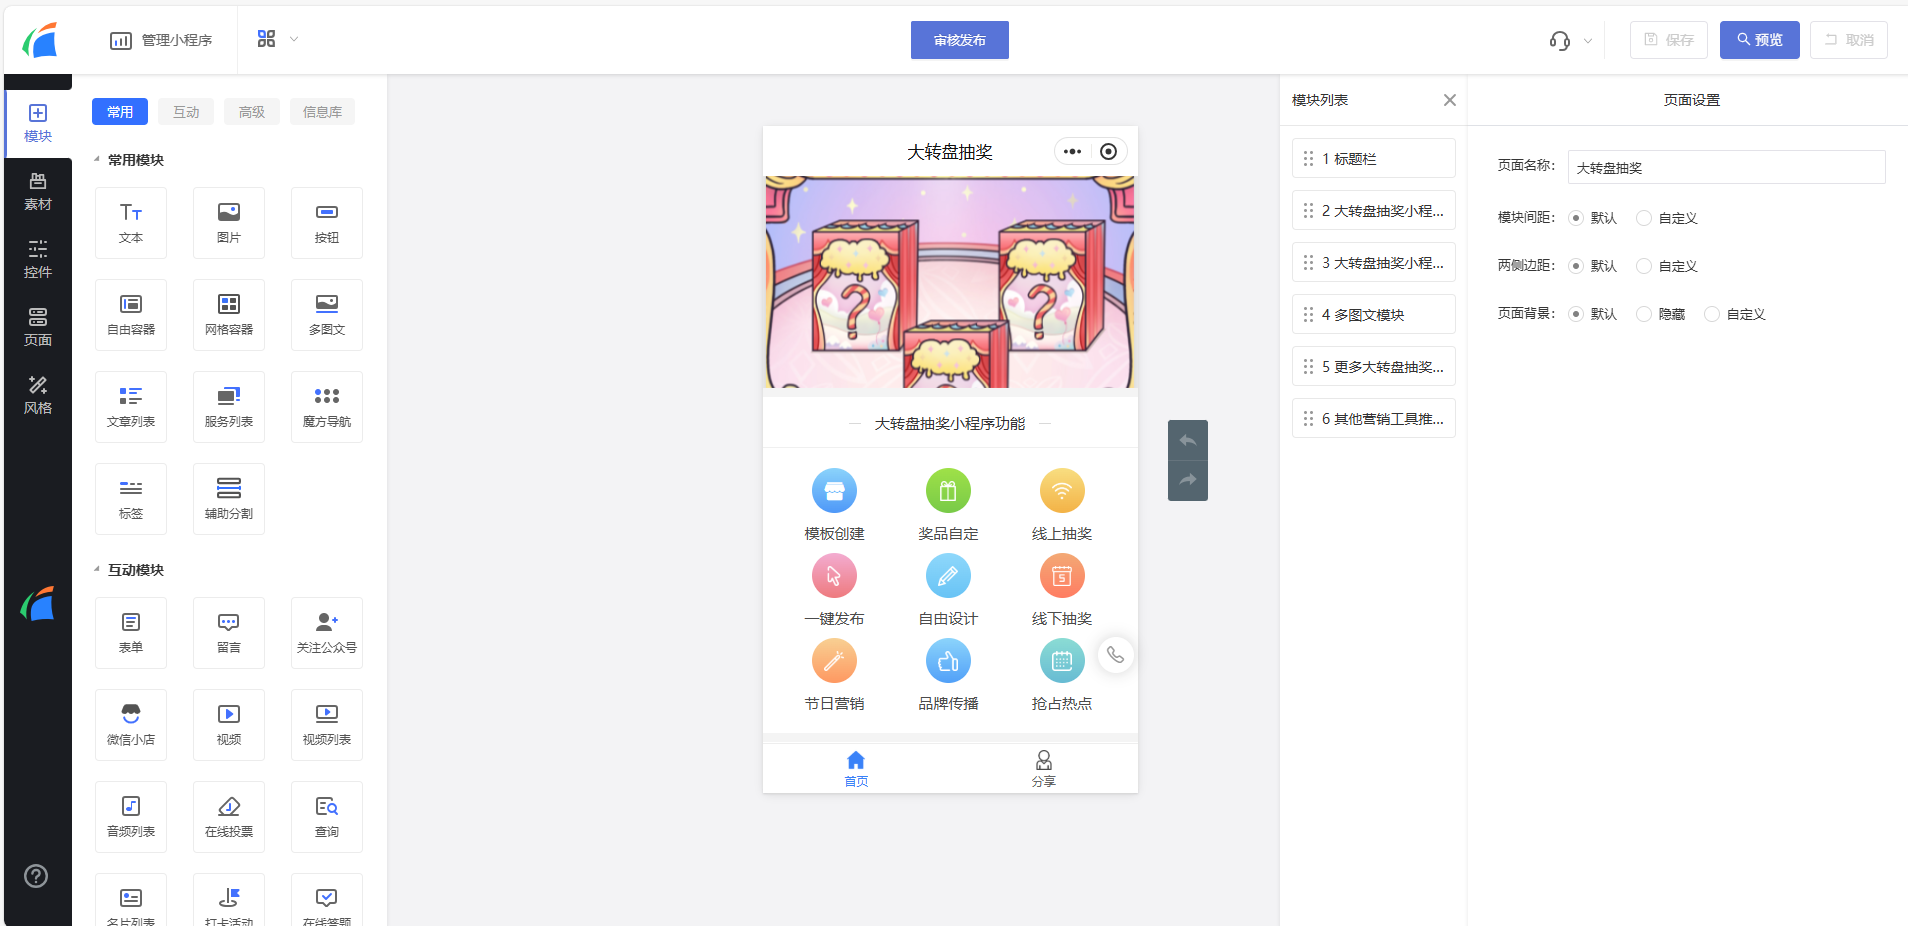Click the floating phone icon in preview
This screenshot has width=1908, height=926.
(x=1115, y=655)
